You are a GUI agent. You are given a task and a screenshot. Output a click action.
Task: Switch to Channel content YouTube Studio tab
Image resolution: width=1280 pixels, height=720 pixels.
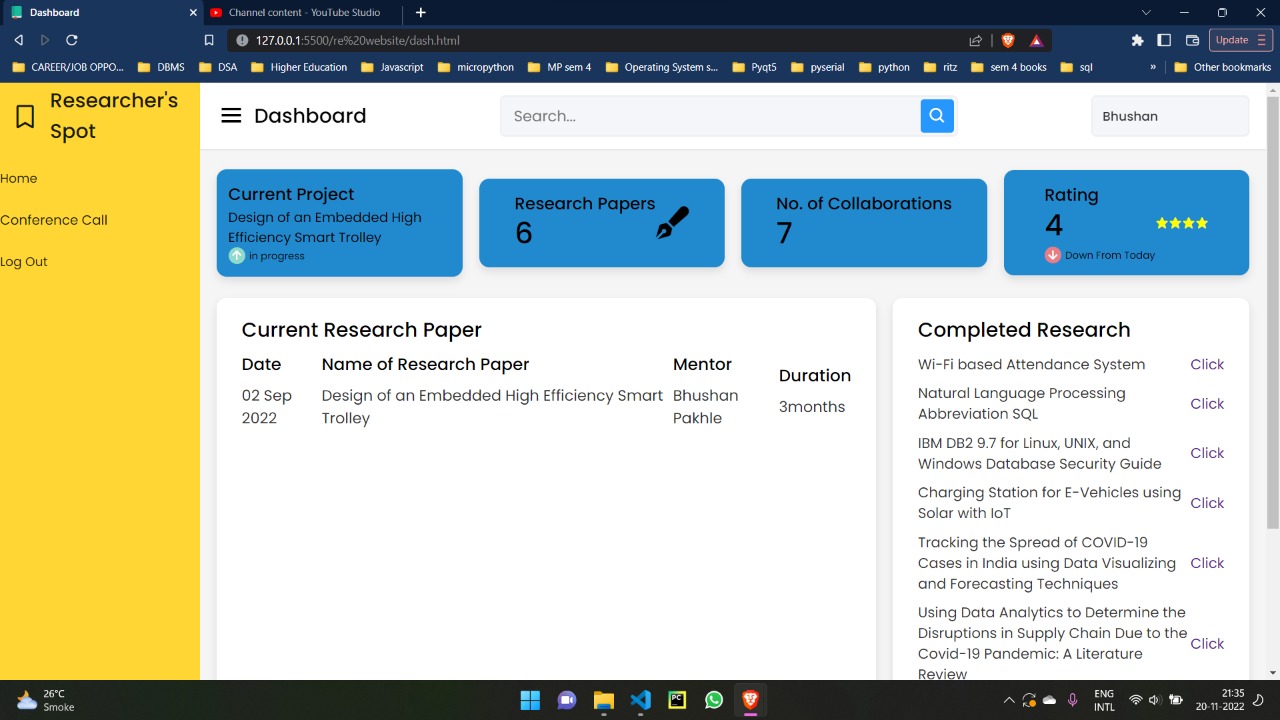303,12
